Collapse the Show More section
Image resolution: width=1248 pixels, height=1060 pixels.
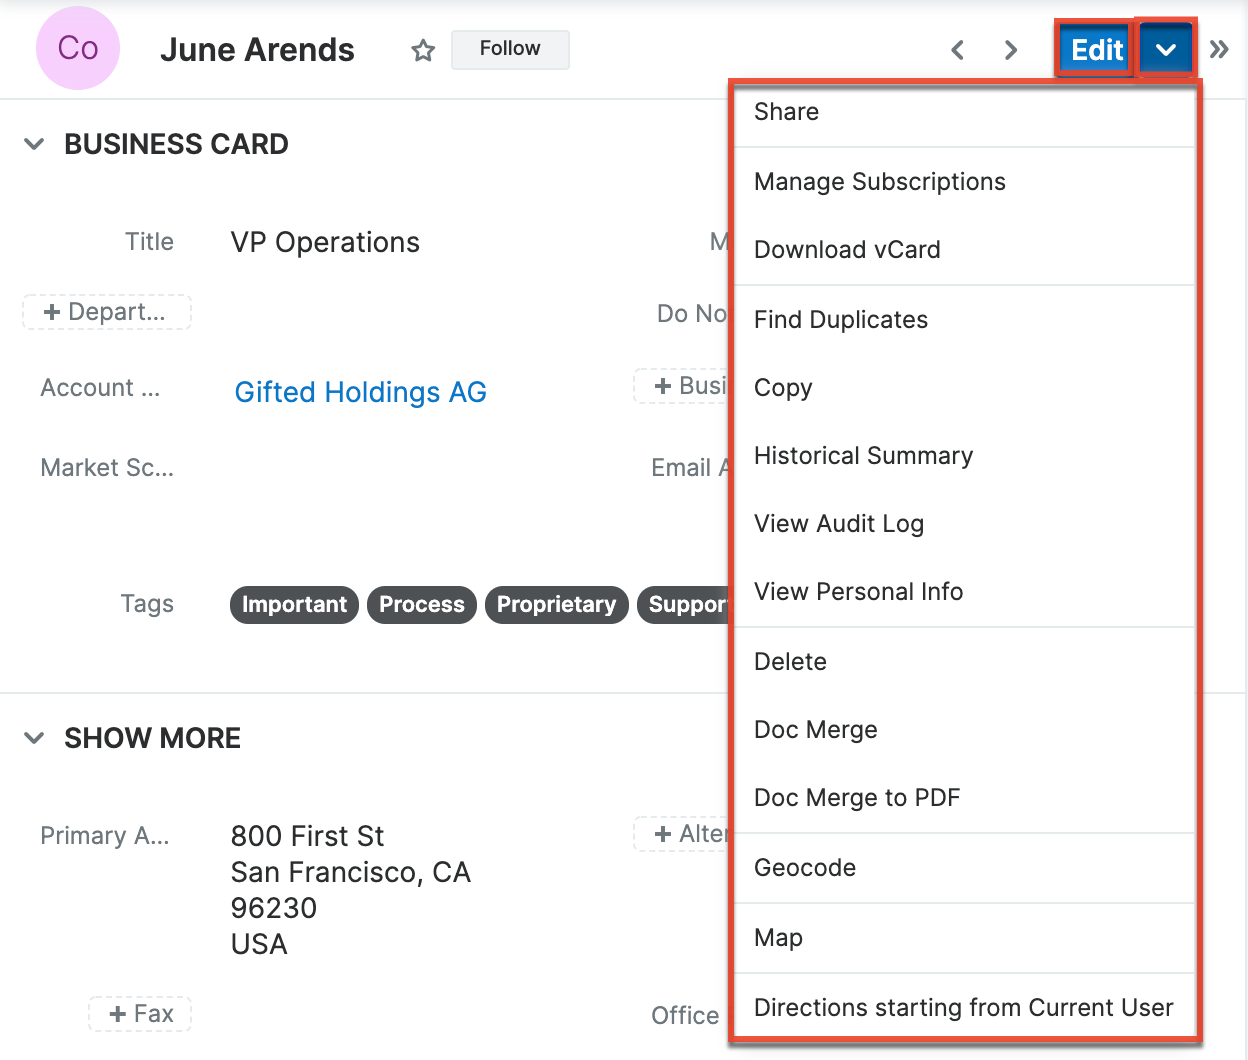[x=34, y=738]
